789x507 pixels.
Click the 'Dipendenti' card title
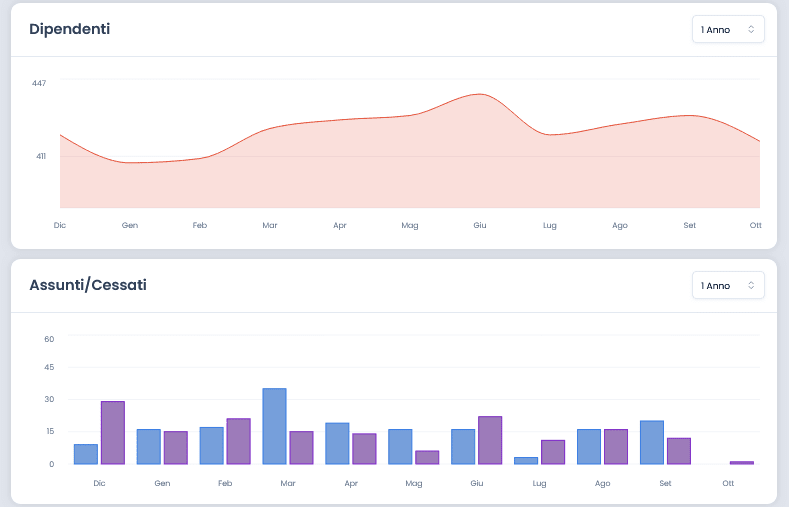70,29
